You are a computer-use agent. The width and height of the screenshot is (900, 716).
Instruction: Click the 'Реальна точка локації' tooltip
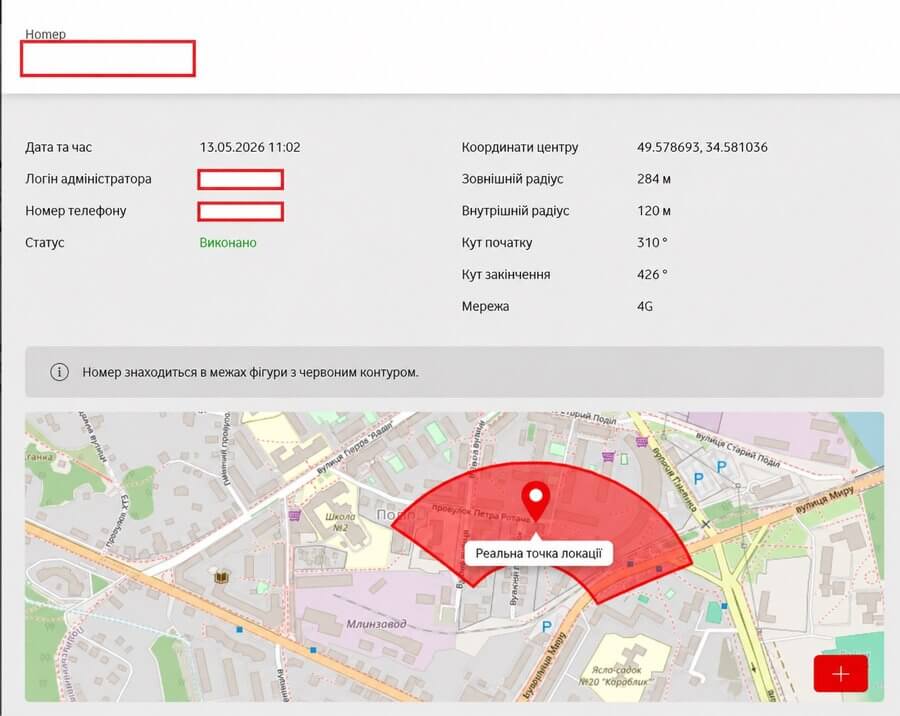tap(538, 554)
